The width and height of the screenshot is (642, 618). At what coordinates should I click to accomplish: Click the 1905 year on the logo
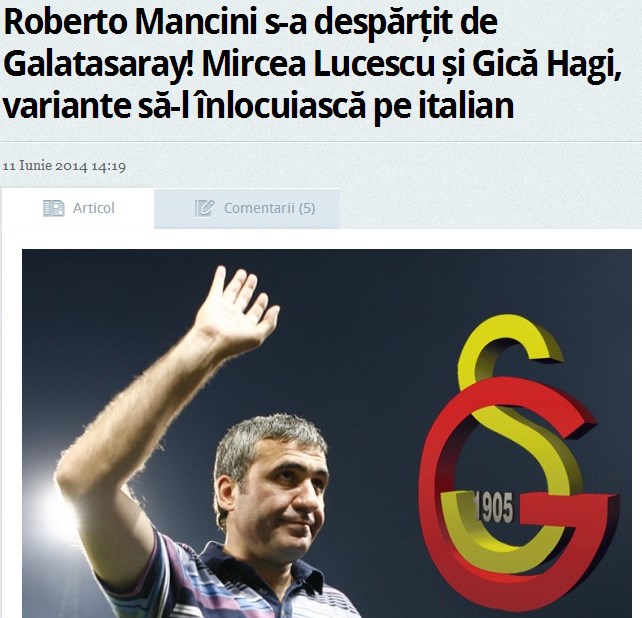click(x=494, y=507)
